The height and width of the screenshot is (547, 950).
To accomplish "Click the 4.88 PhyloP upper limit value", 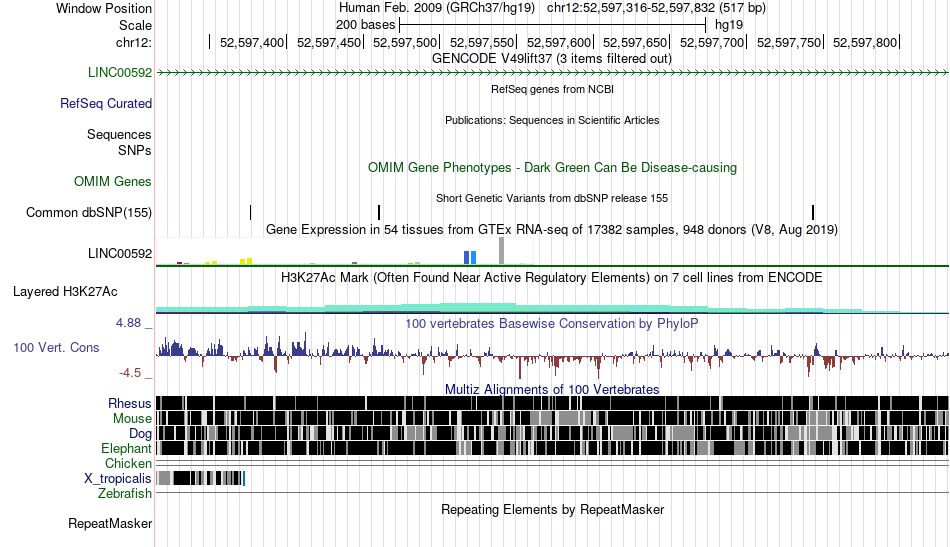I will coord(128,323).
